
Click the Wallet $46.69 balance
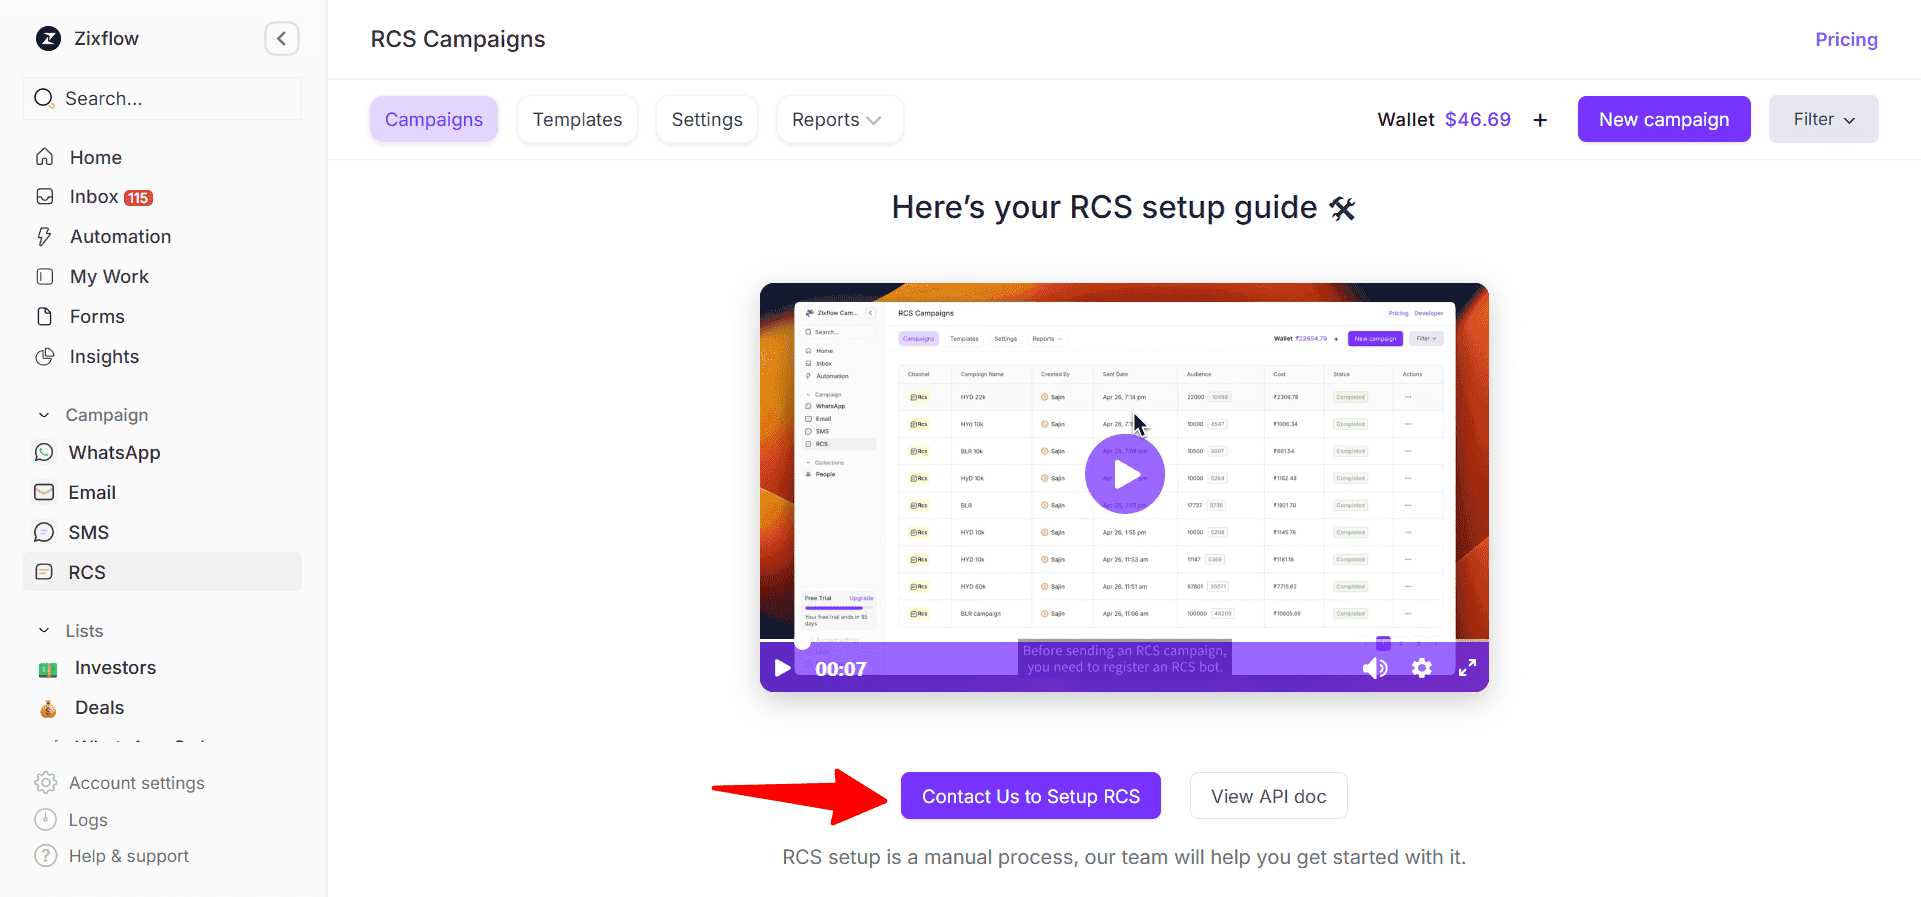click(1444, 120)
